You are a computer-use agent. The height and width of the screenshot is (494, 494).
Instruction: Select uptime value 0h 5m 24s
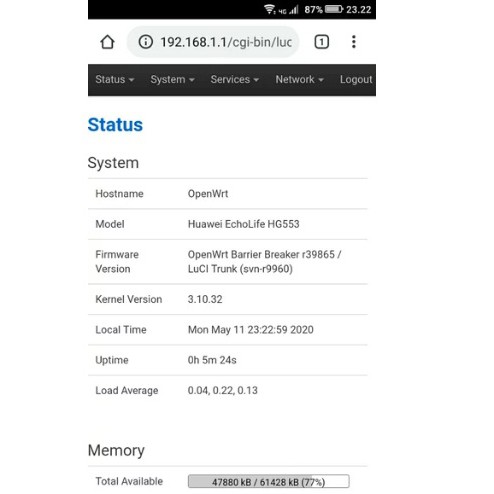(x=212, y=360)
